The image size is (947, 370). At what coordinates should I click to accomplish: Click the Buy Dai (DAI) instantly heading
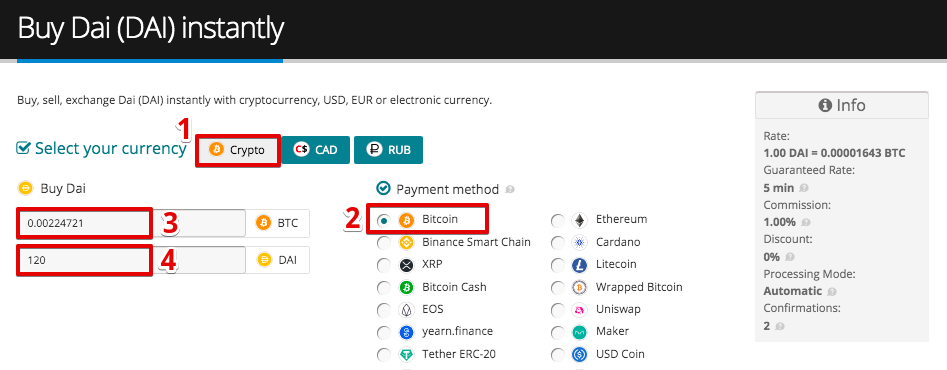(150, 28)
